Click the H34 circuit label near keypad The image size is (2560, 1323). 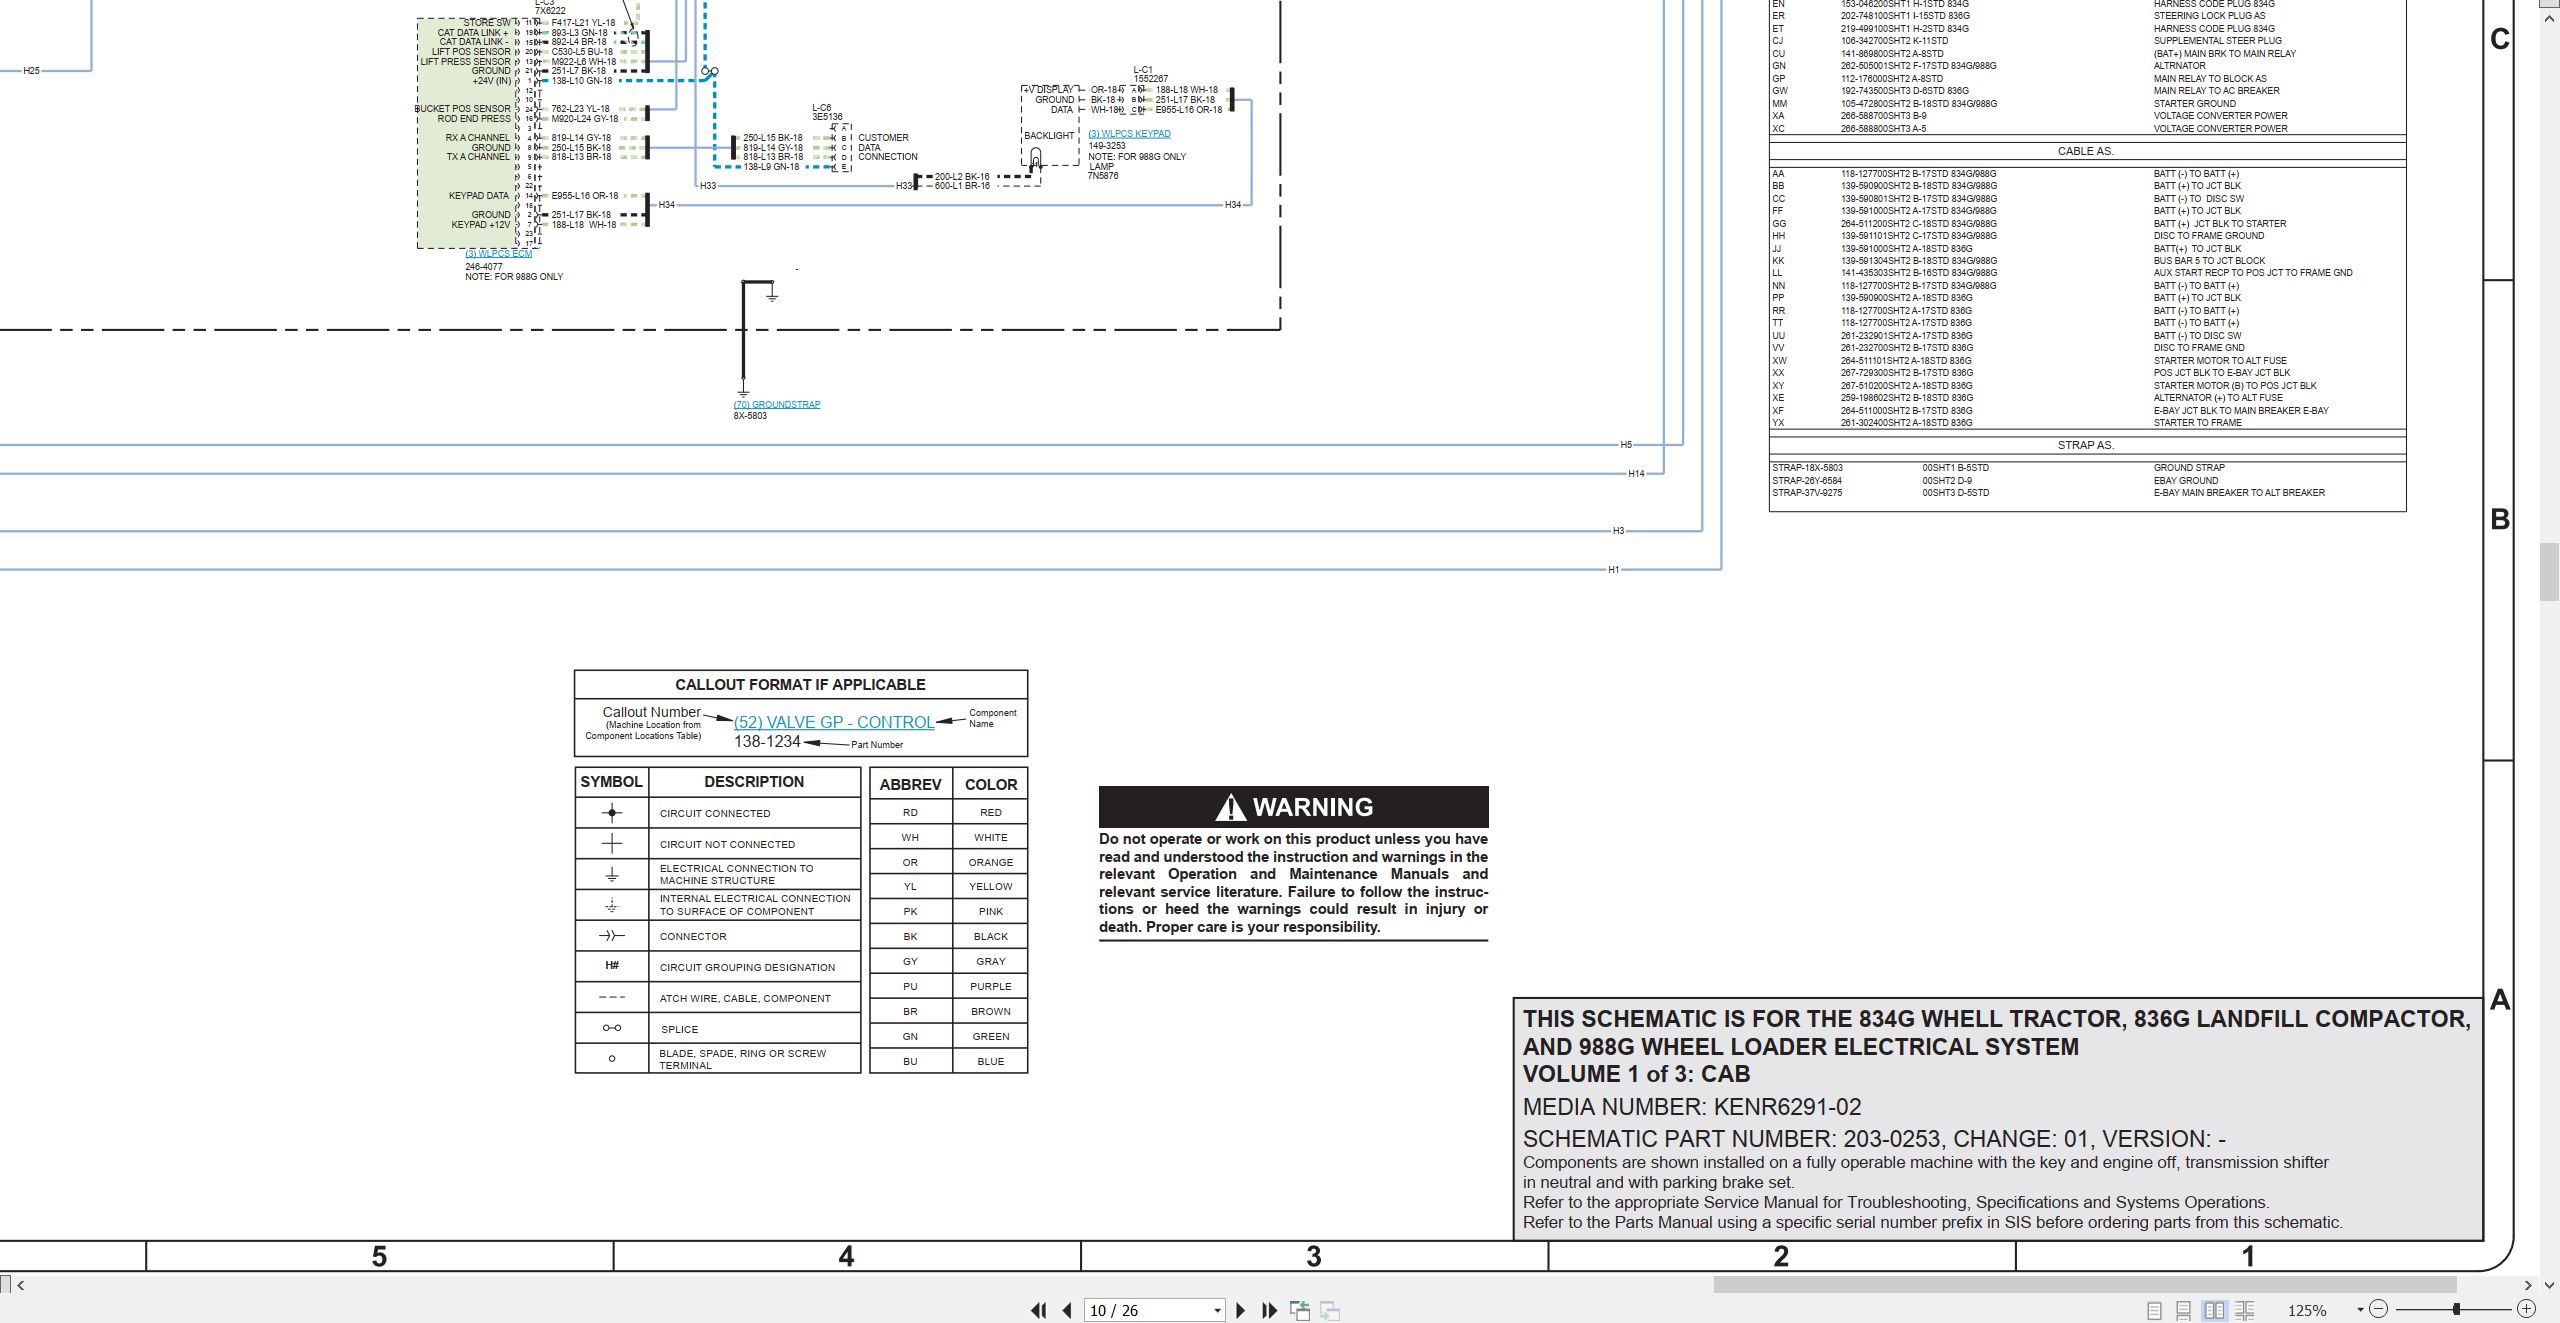[x=1233, y=205]
